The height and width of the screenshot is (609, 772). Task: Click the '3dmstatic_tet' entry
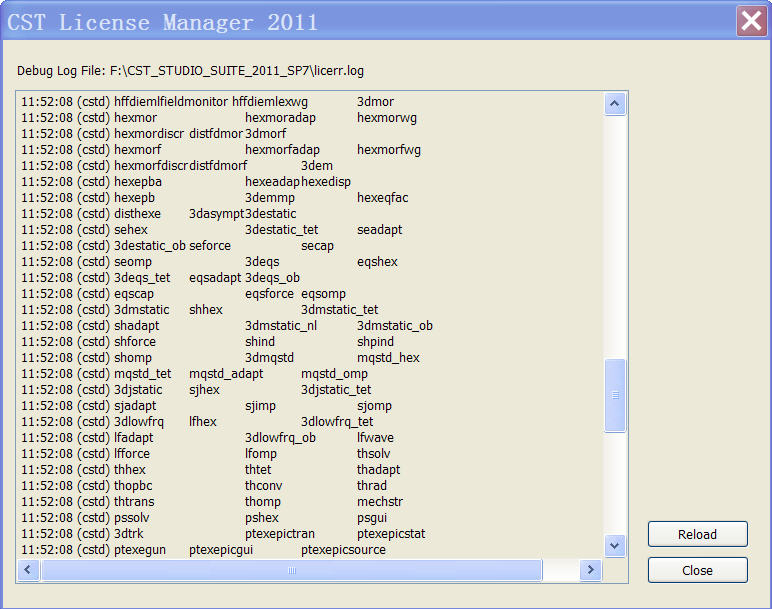[x=340, y=310]
